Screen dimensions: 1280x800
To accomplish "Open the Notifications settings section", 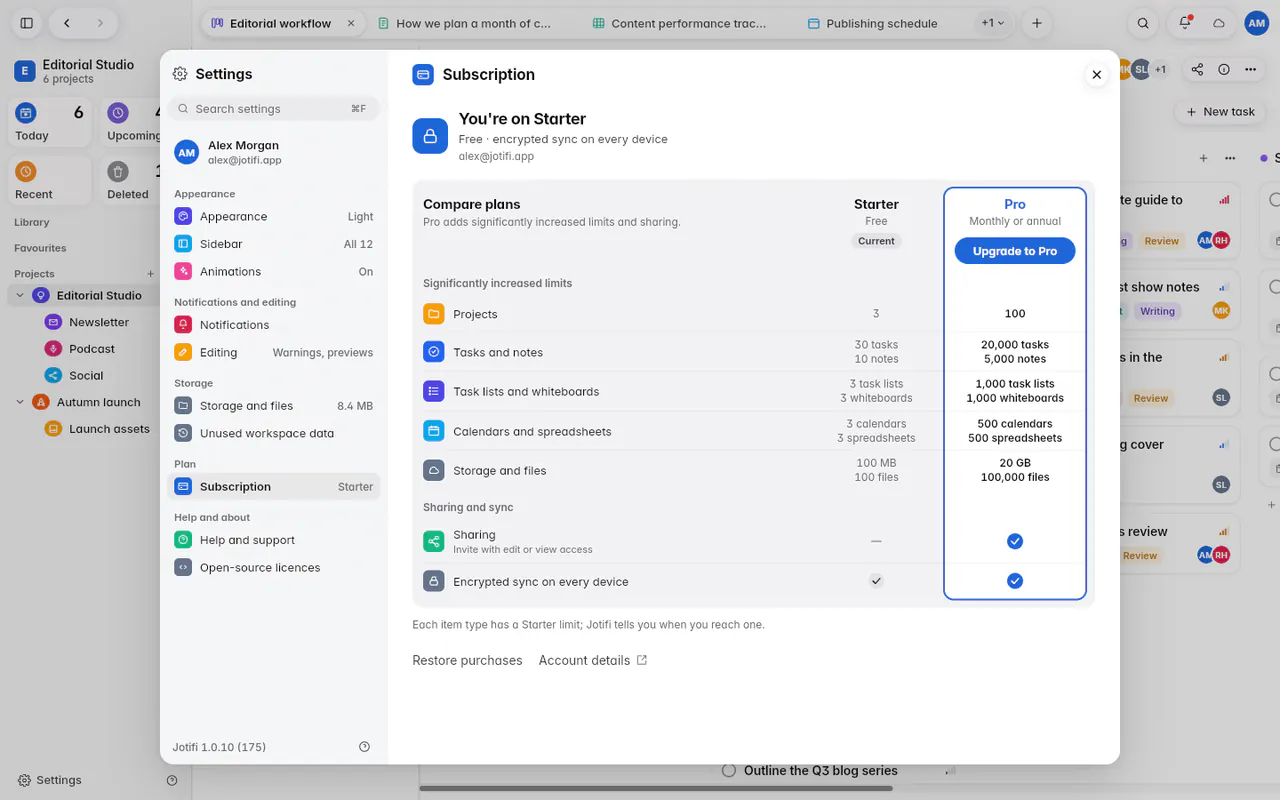I will 273,325.
